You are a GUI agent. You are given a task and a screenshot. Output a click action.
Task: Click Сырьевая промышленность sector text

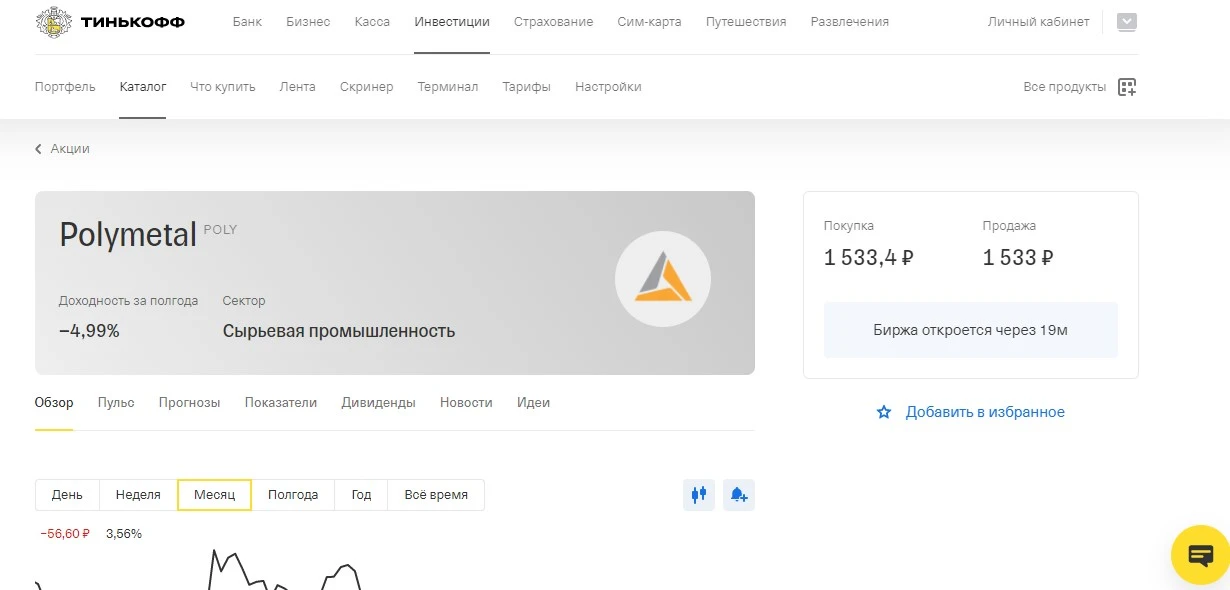click(x=339, y=331)
